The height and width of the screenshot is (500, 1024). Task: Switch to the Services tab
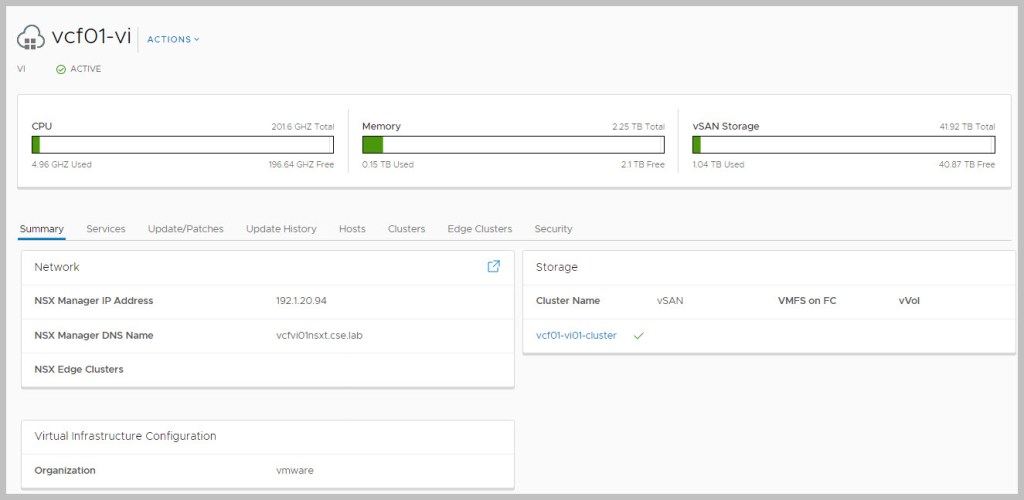106,229
